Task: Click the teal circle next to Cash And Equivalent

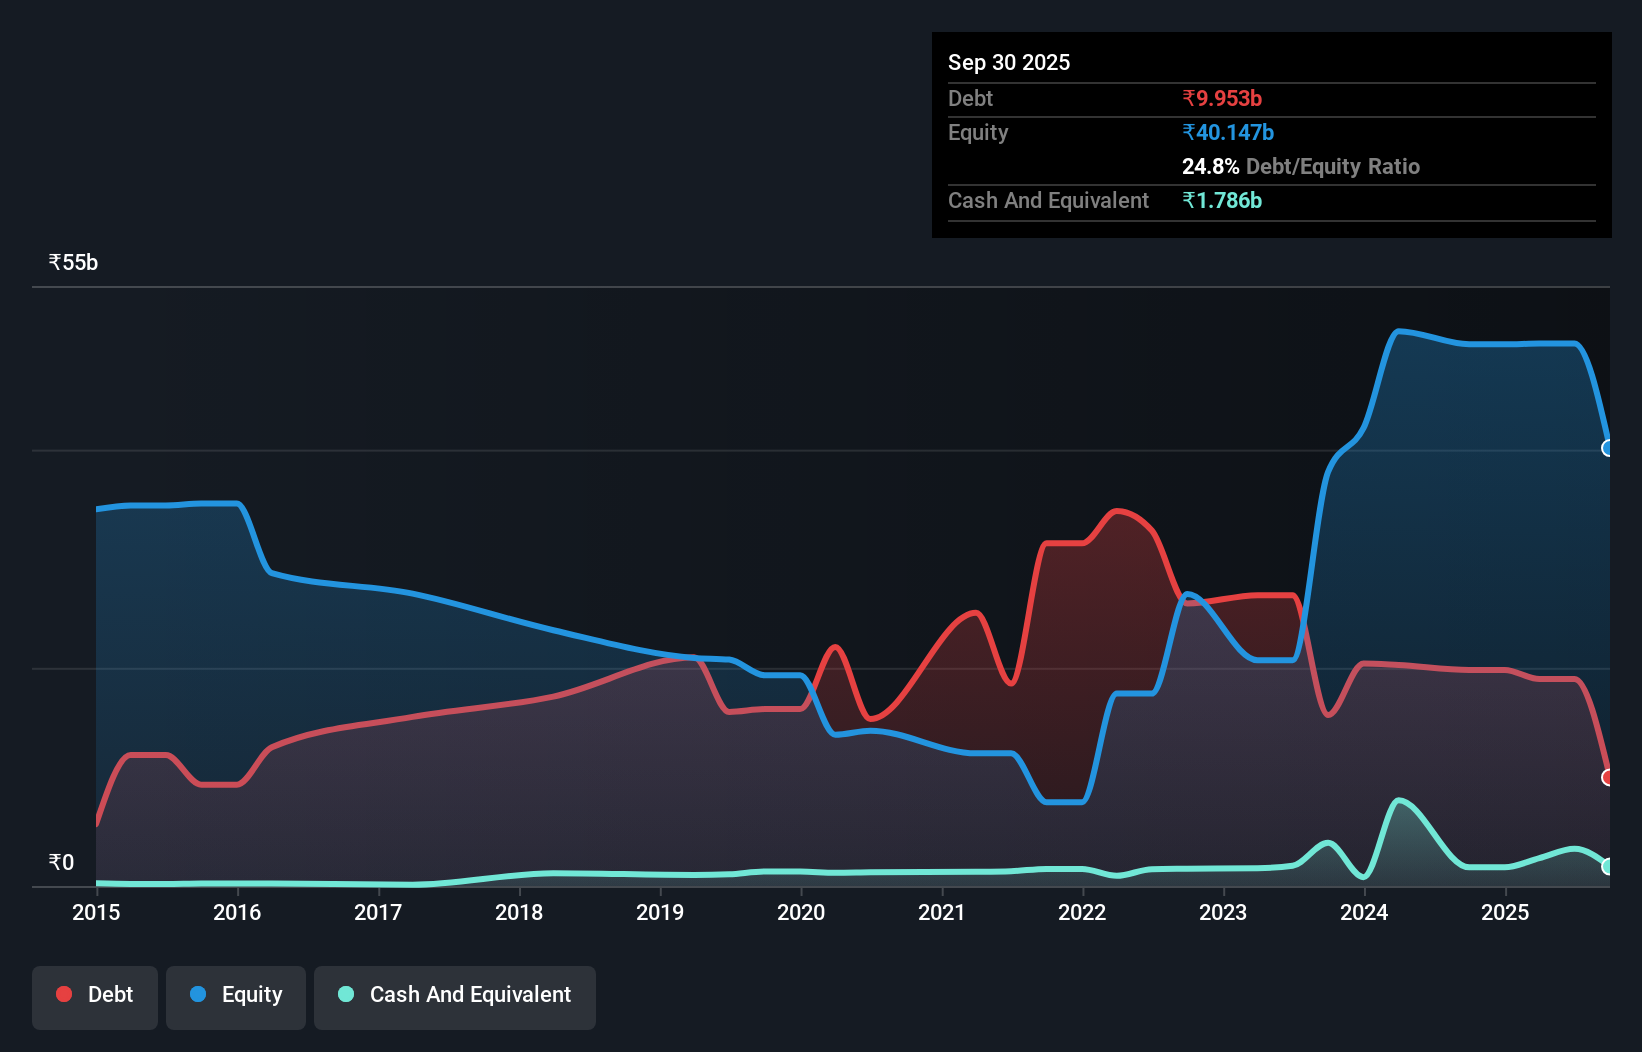Action: pos(345,994)
